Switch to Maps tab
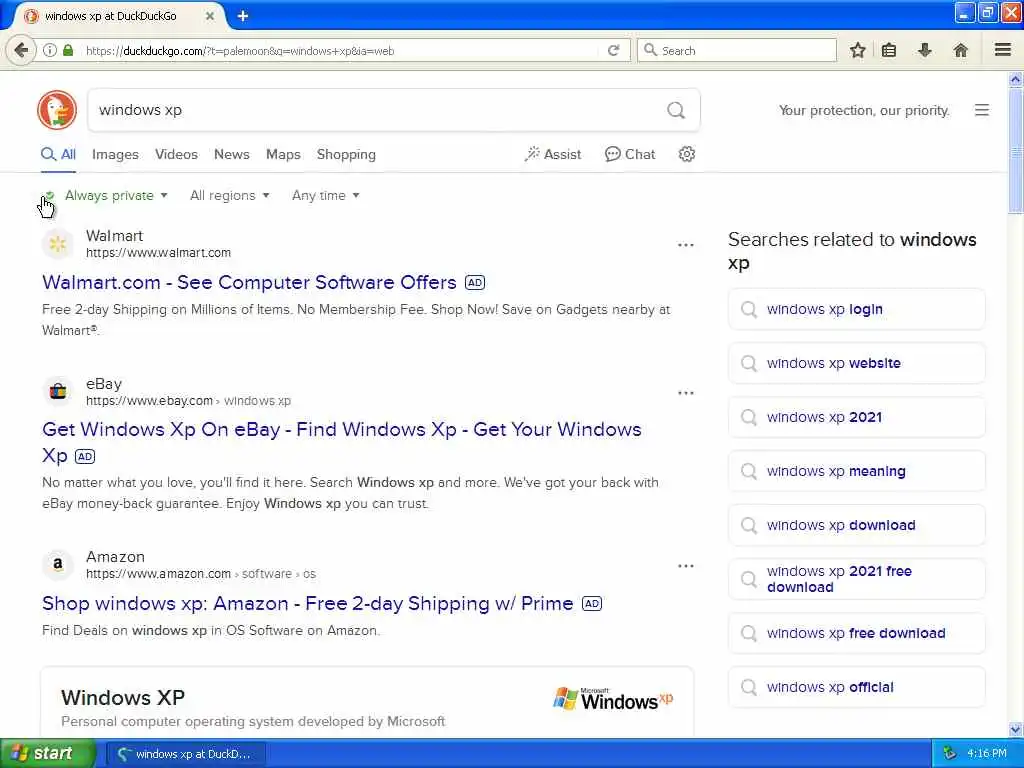This screenshot has height=768, width=1024. (283, 154)
